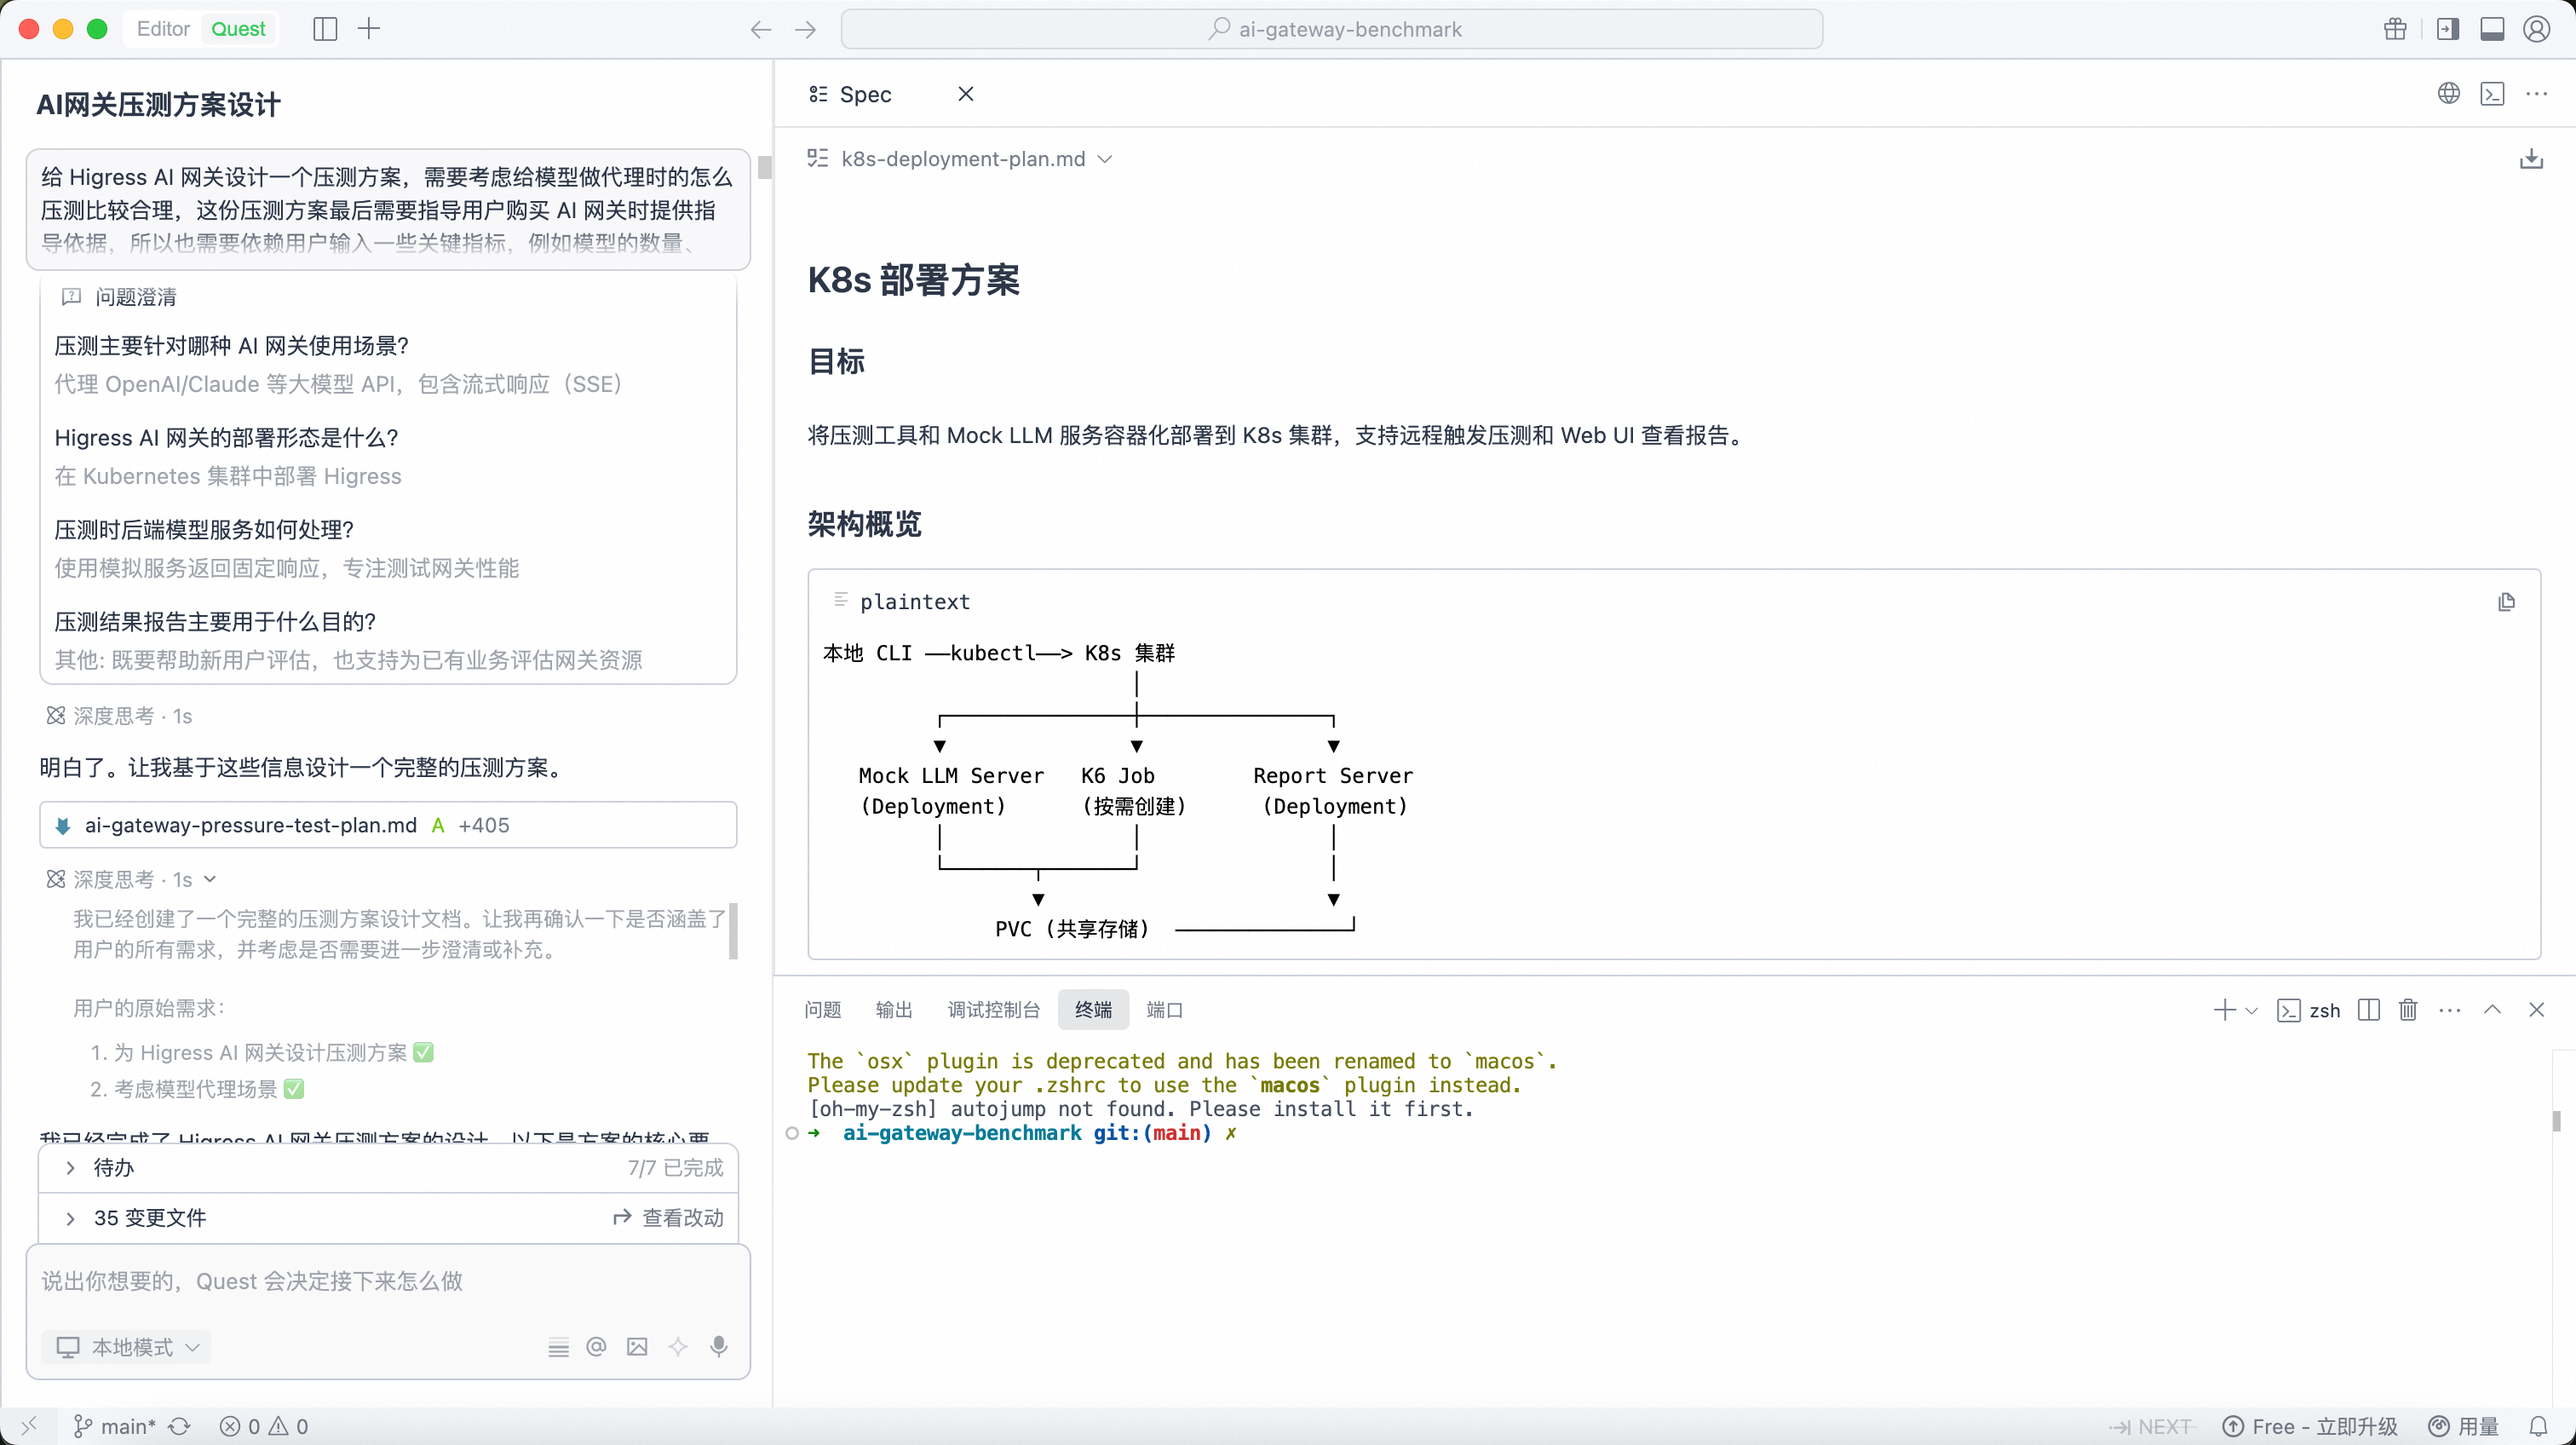
Task: Click the microphone voice input icon
Action: pos(718,1346)
